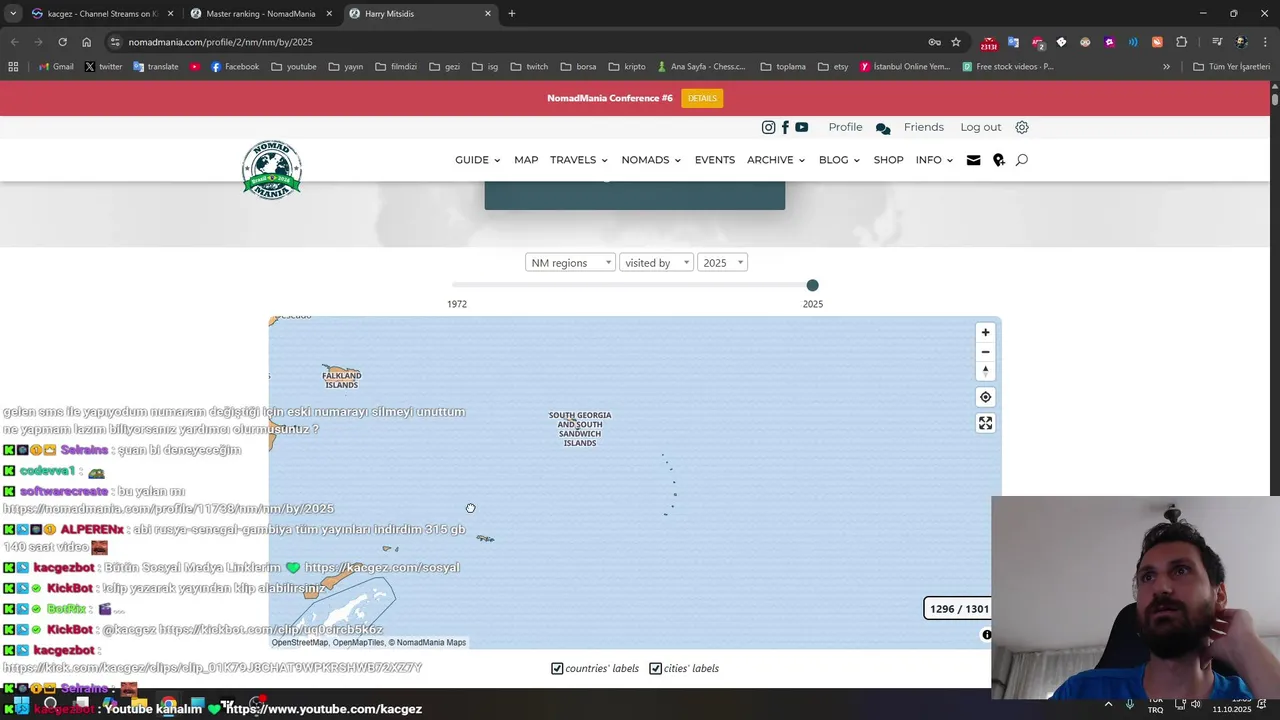Open NomadMania Instagram page icon
Viewport: 1280px width, 720px height.
[768, 127]
